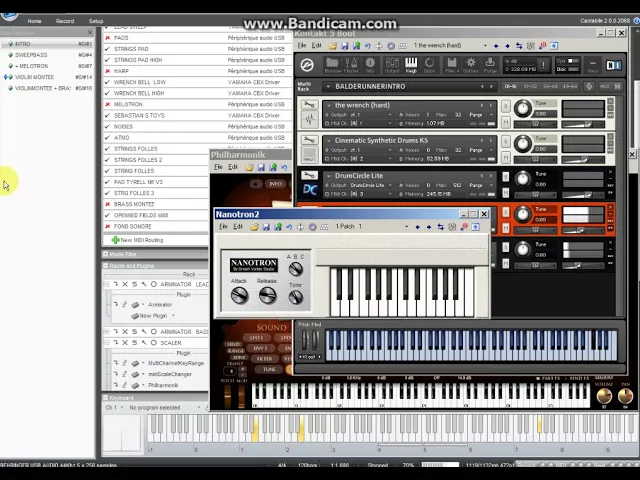This screenshot has width=640, height=480.
Task: Open File menu in Nanotron2 window
Action: point(224,227)
